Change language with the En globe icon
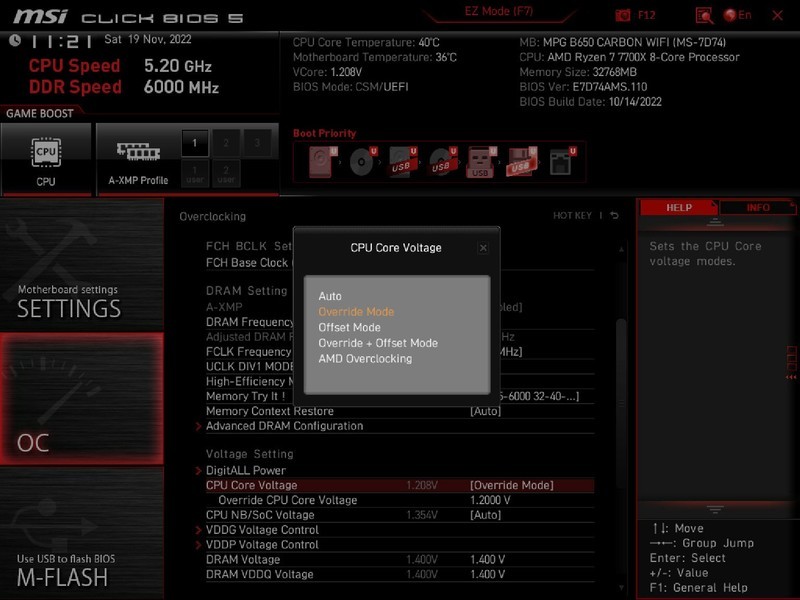This screenshot has height=600, width=800. 737,15
